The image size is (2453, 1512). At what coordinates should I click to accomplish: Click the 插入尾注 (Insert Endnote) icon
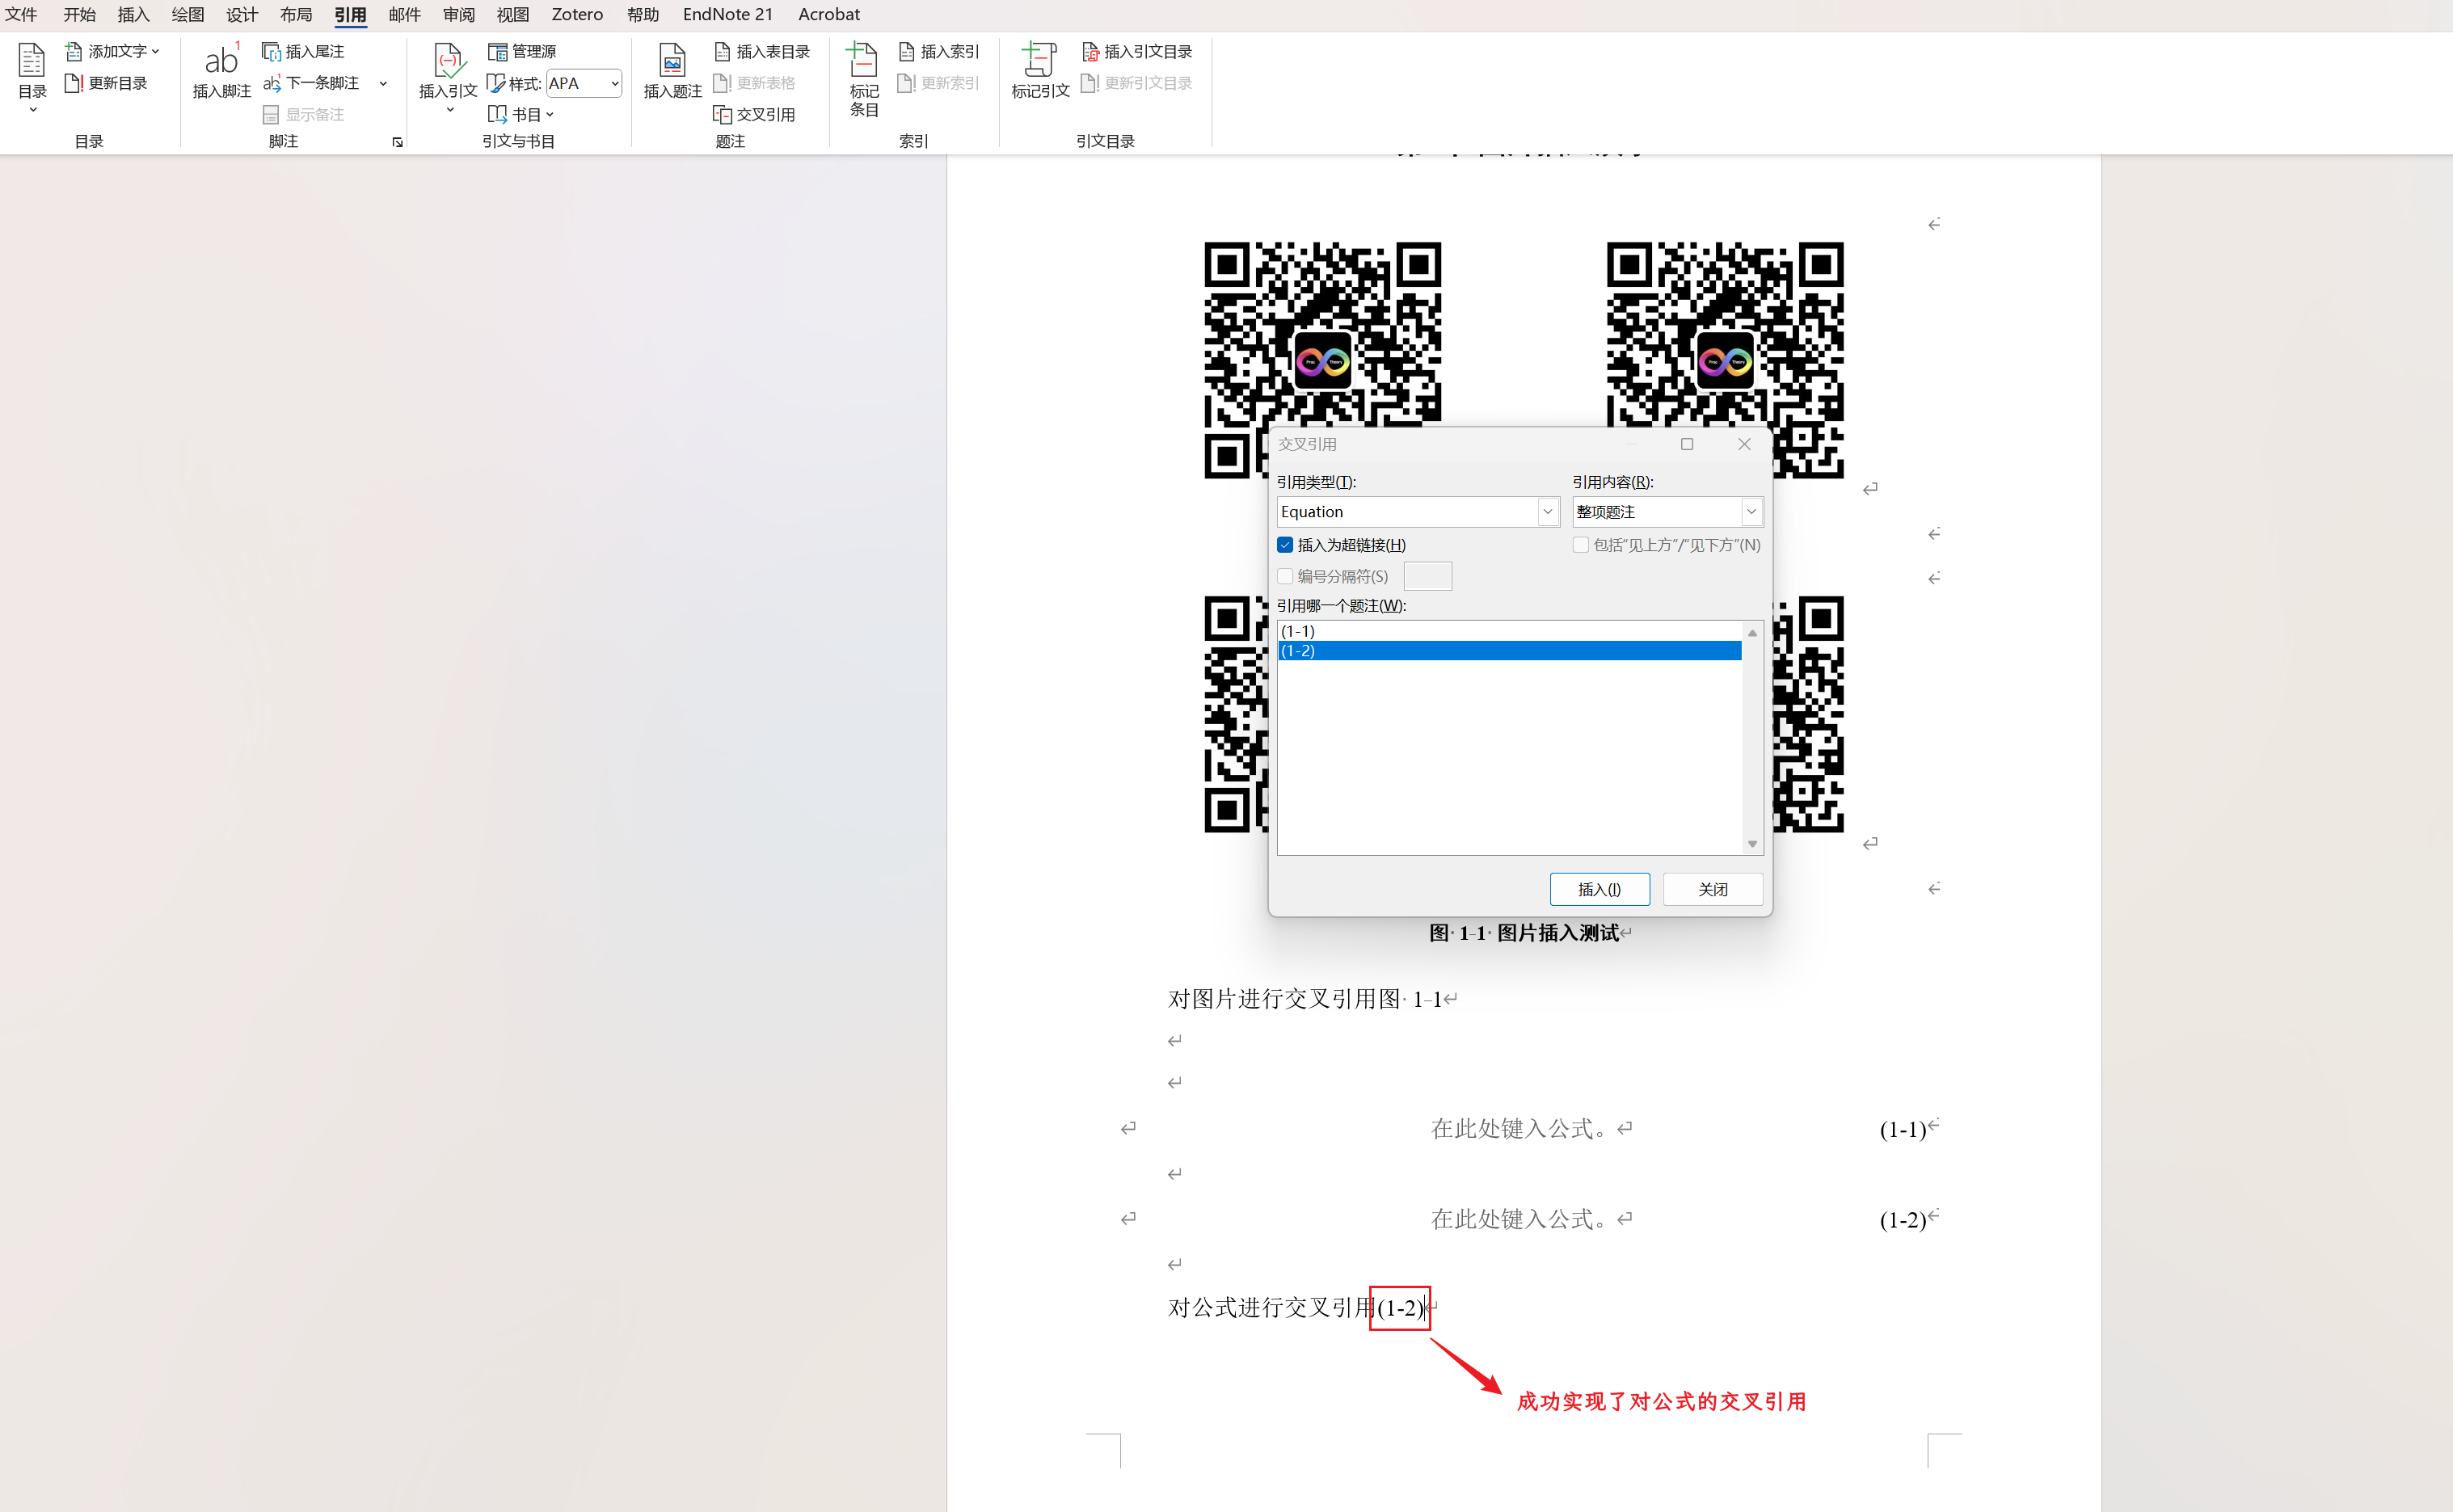click(302, 51)
